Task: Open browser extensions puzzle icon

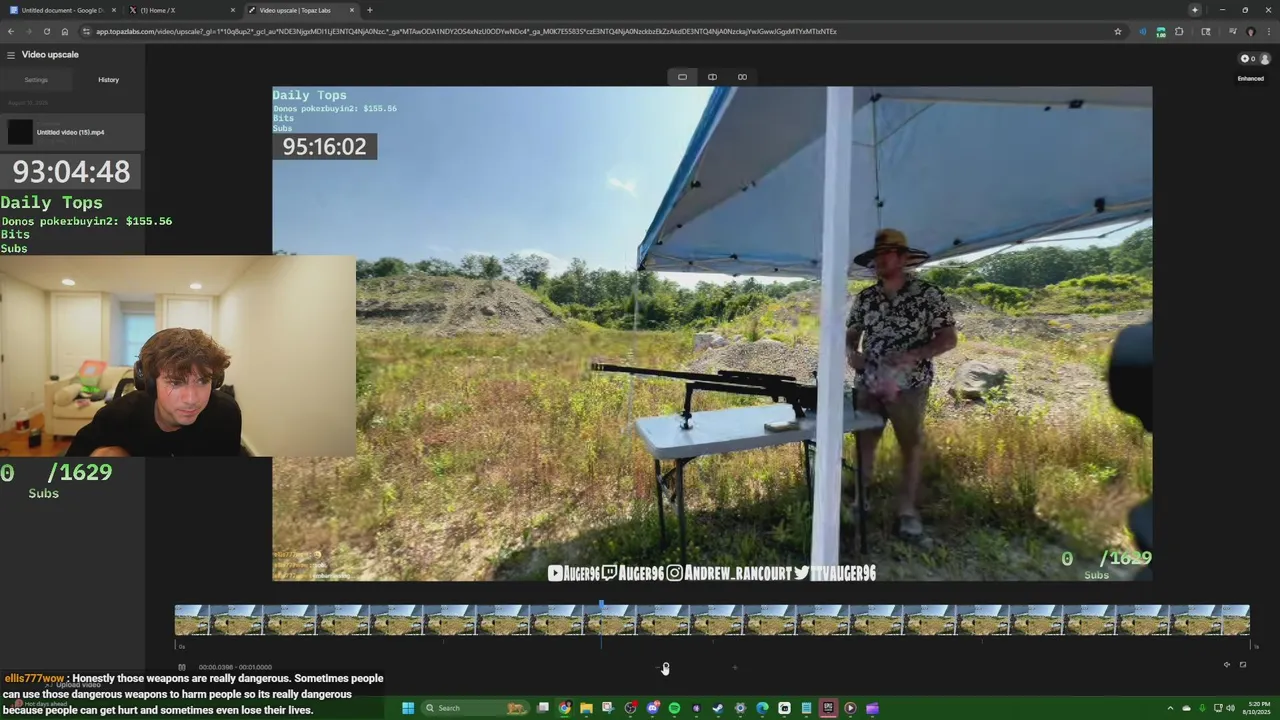Action: 1179,31
